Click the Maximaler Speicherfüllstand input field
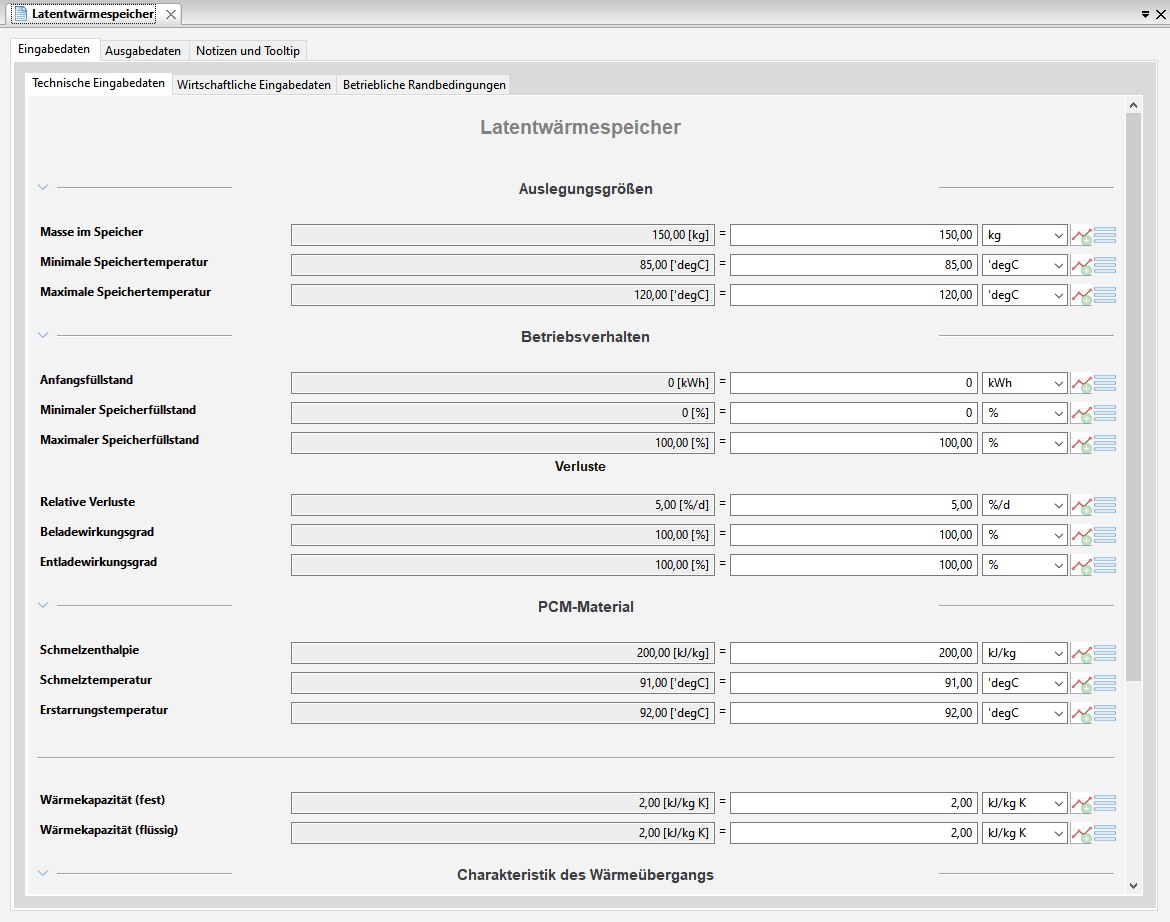This screenshot has height=922, width=1170. [854, 443]
